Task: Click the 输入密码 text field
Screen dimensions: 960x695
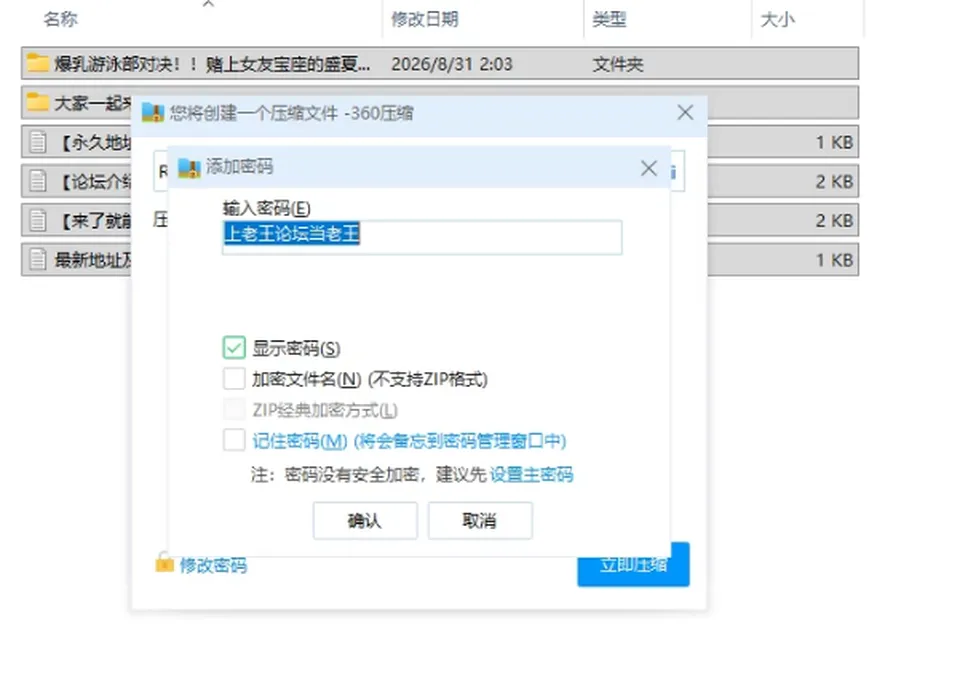Action: [422, 237]
